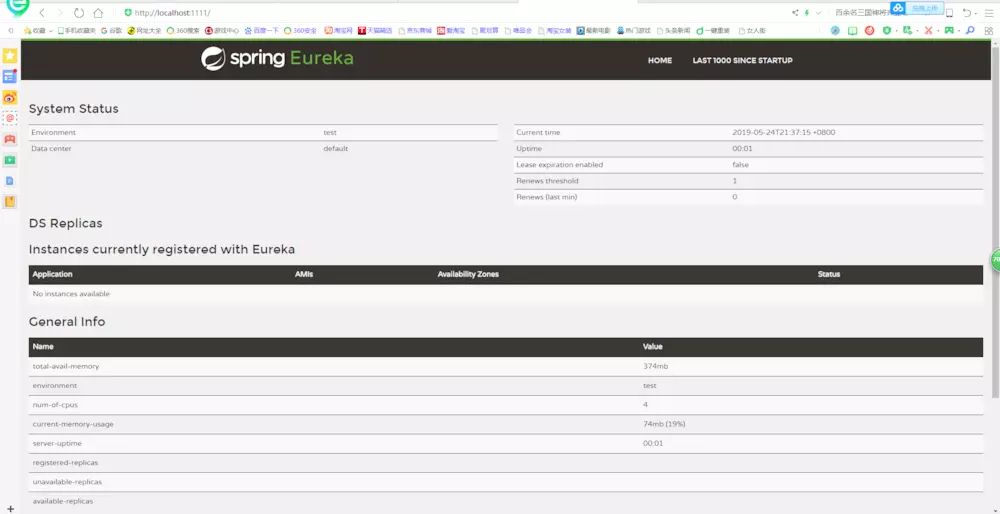
Task: Open the browser home page icon
Action: [98, 13]
